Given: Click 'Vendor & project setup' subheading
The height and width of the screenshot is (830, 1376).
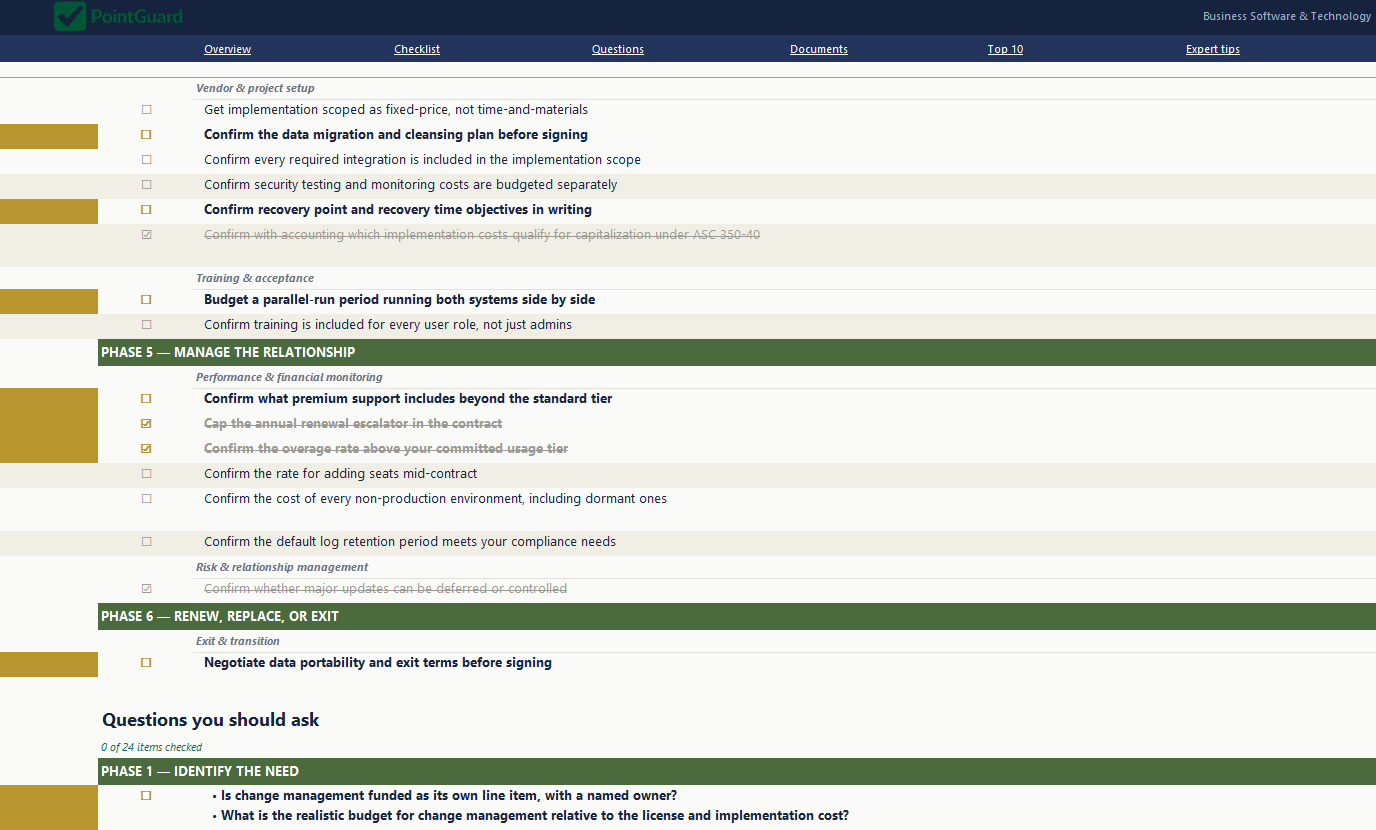Looking at the screenshot, I should click(255, 88).
